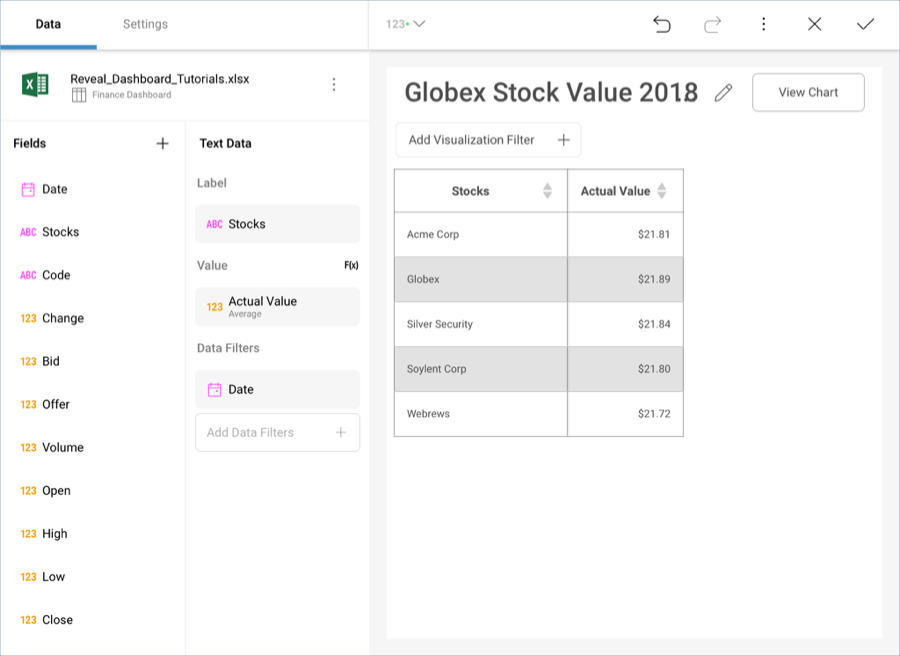Viewport: 900px width, 656px height.
Task: Open data source overflow menu
Action: pos(334,85)
